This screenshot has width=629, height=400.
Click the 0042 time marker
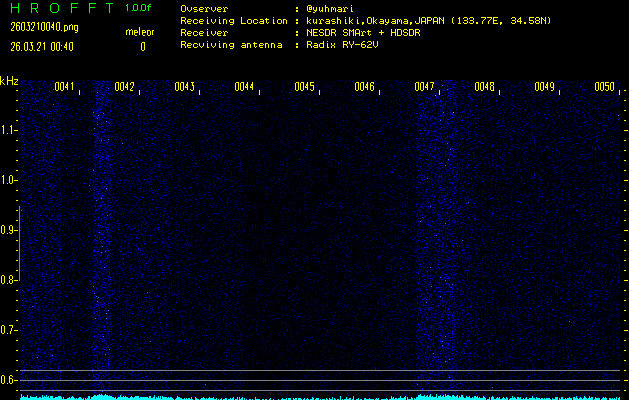coord(124,87)
